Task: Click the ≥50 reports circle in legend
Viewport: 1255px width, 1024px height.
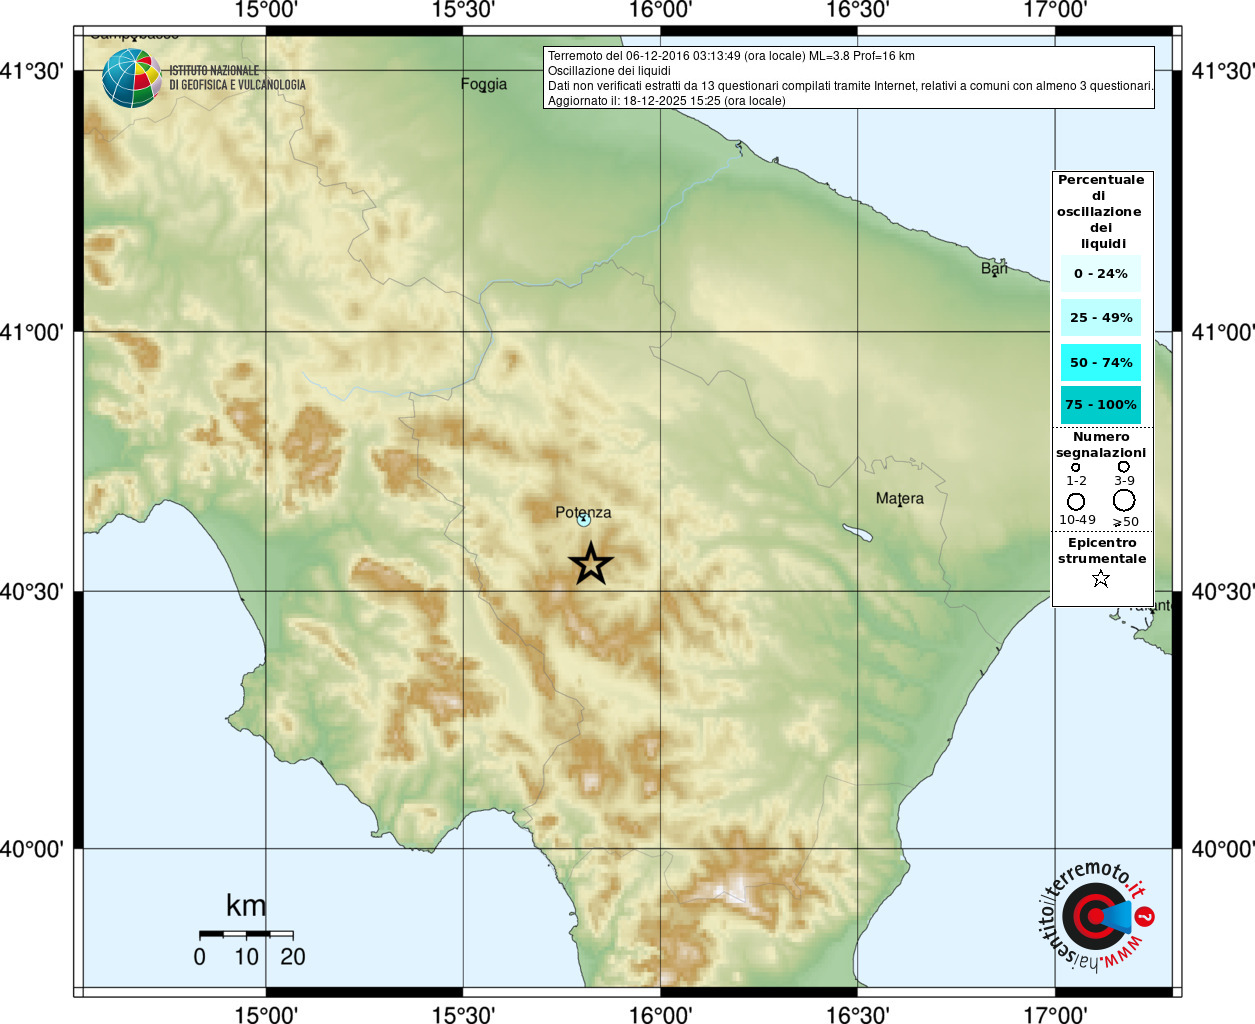Action: [1125, 499]
